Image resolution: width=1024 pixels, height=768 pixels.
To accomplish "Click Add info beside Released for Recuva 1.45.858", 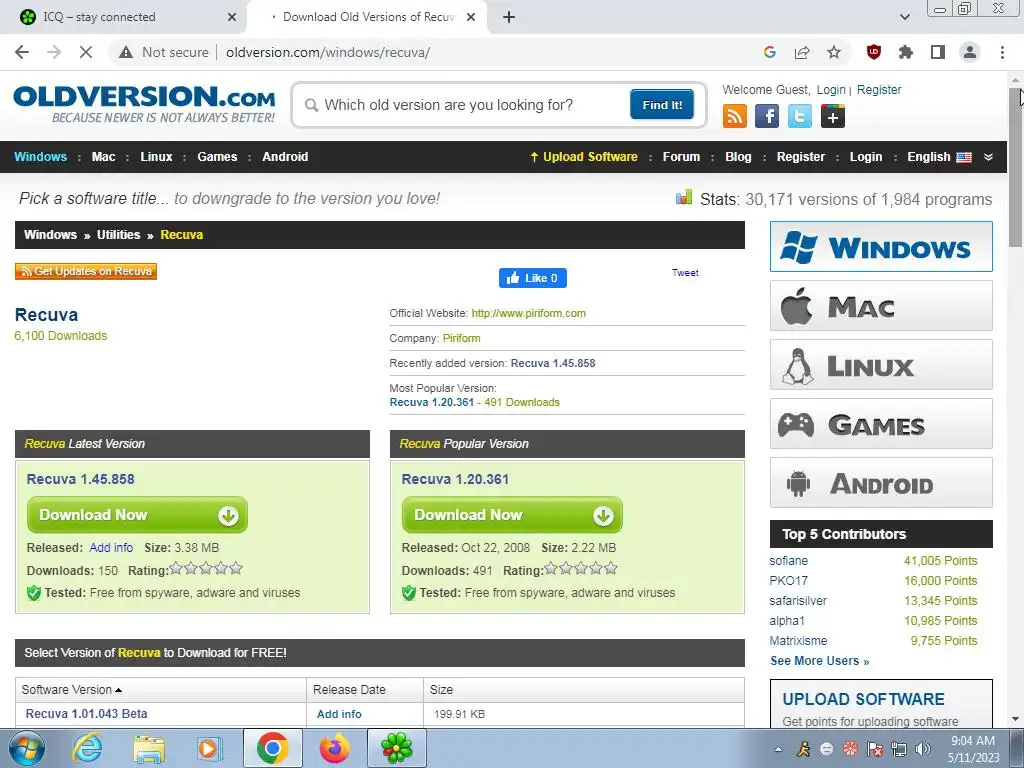I will (111, 548).
